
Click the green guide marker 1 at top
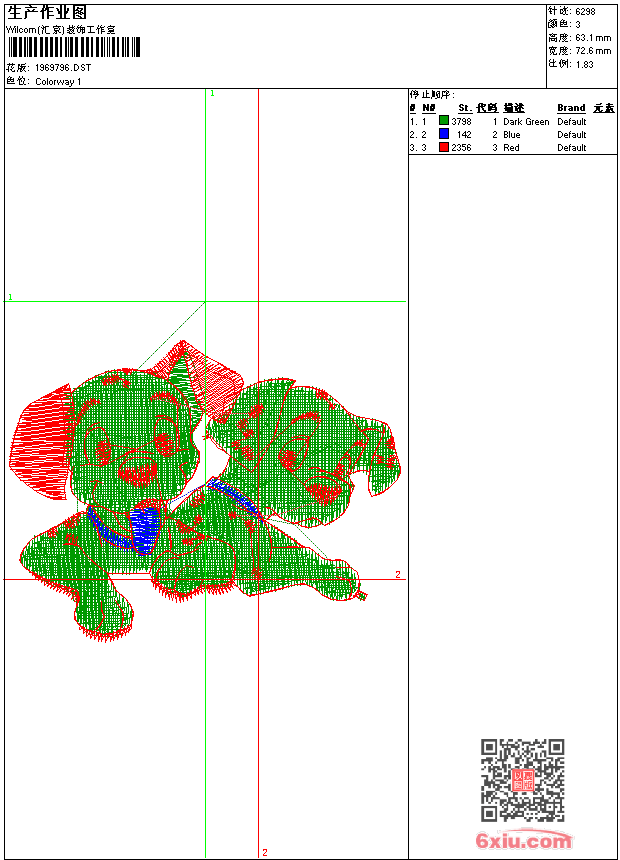click(212, 93)
